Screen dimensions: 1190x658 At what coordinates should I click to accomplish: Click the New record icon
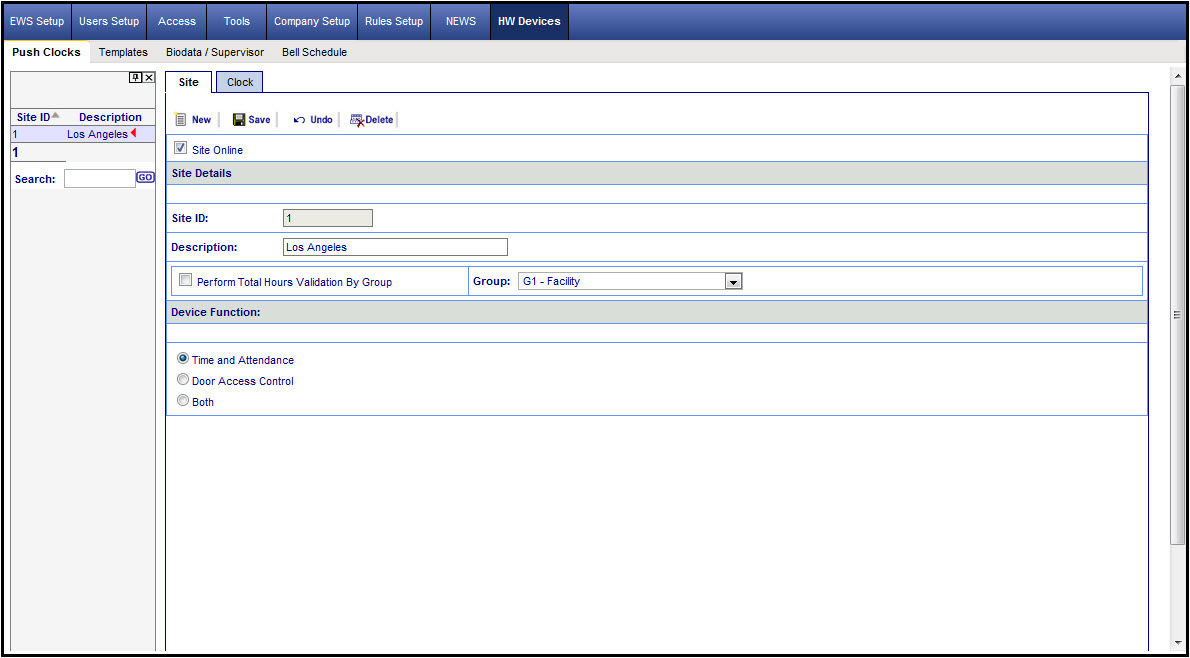pyautogui.click(x=181, y=120)
